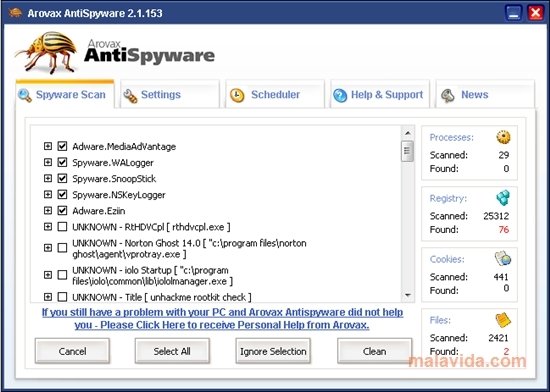Check the unhackme rootkit check checkbox

(62, 297)
